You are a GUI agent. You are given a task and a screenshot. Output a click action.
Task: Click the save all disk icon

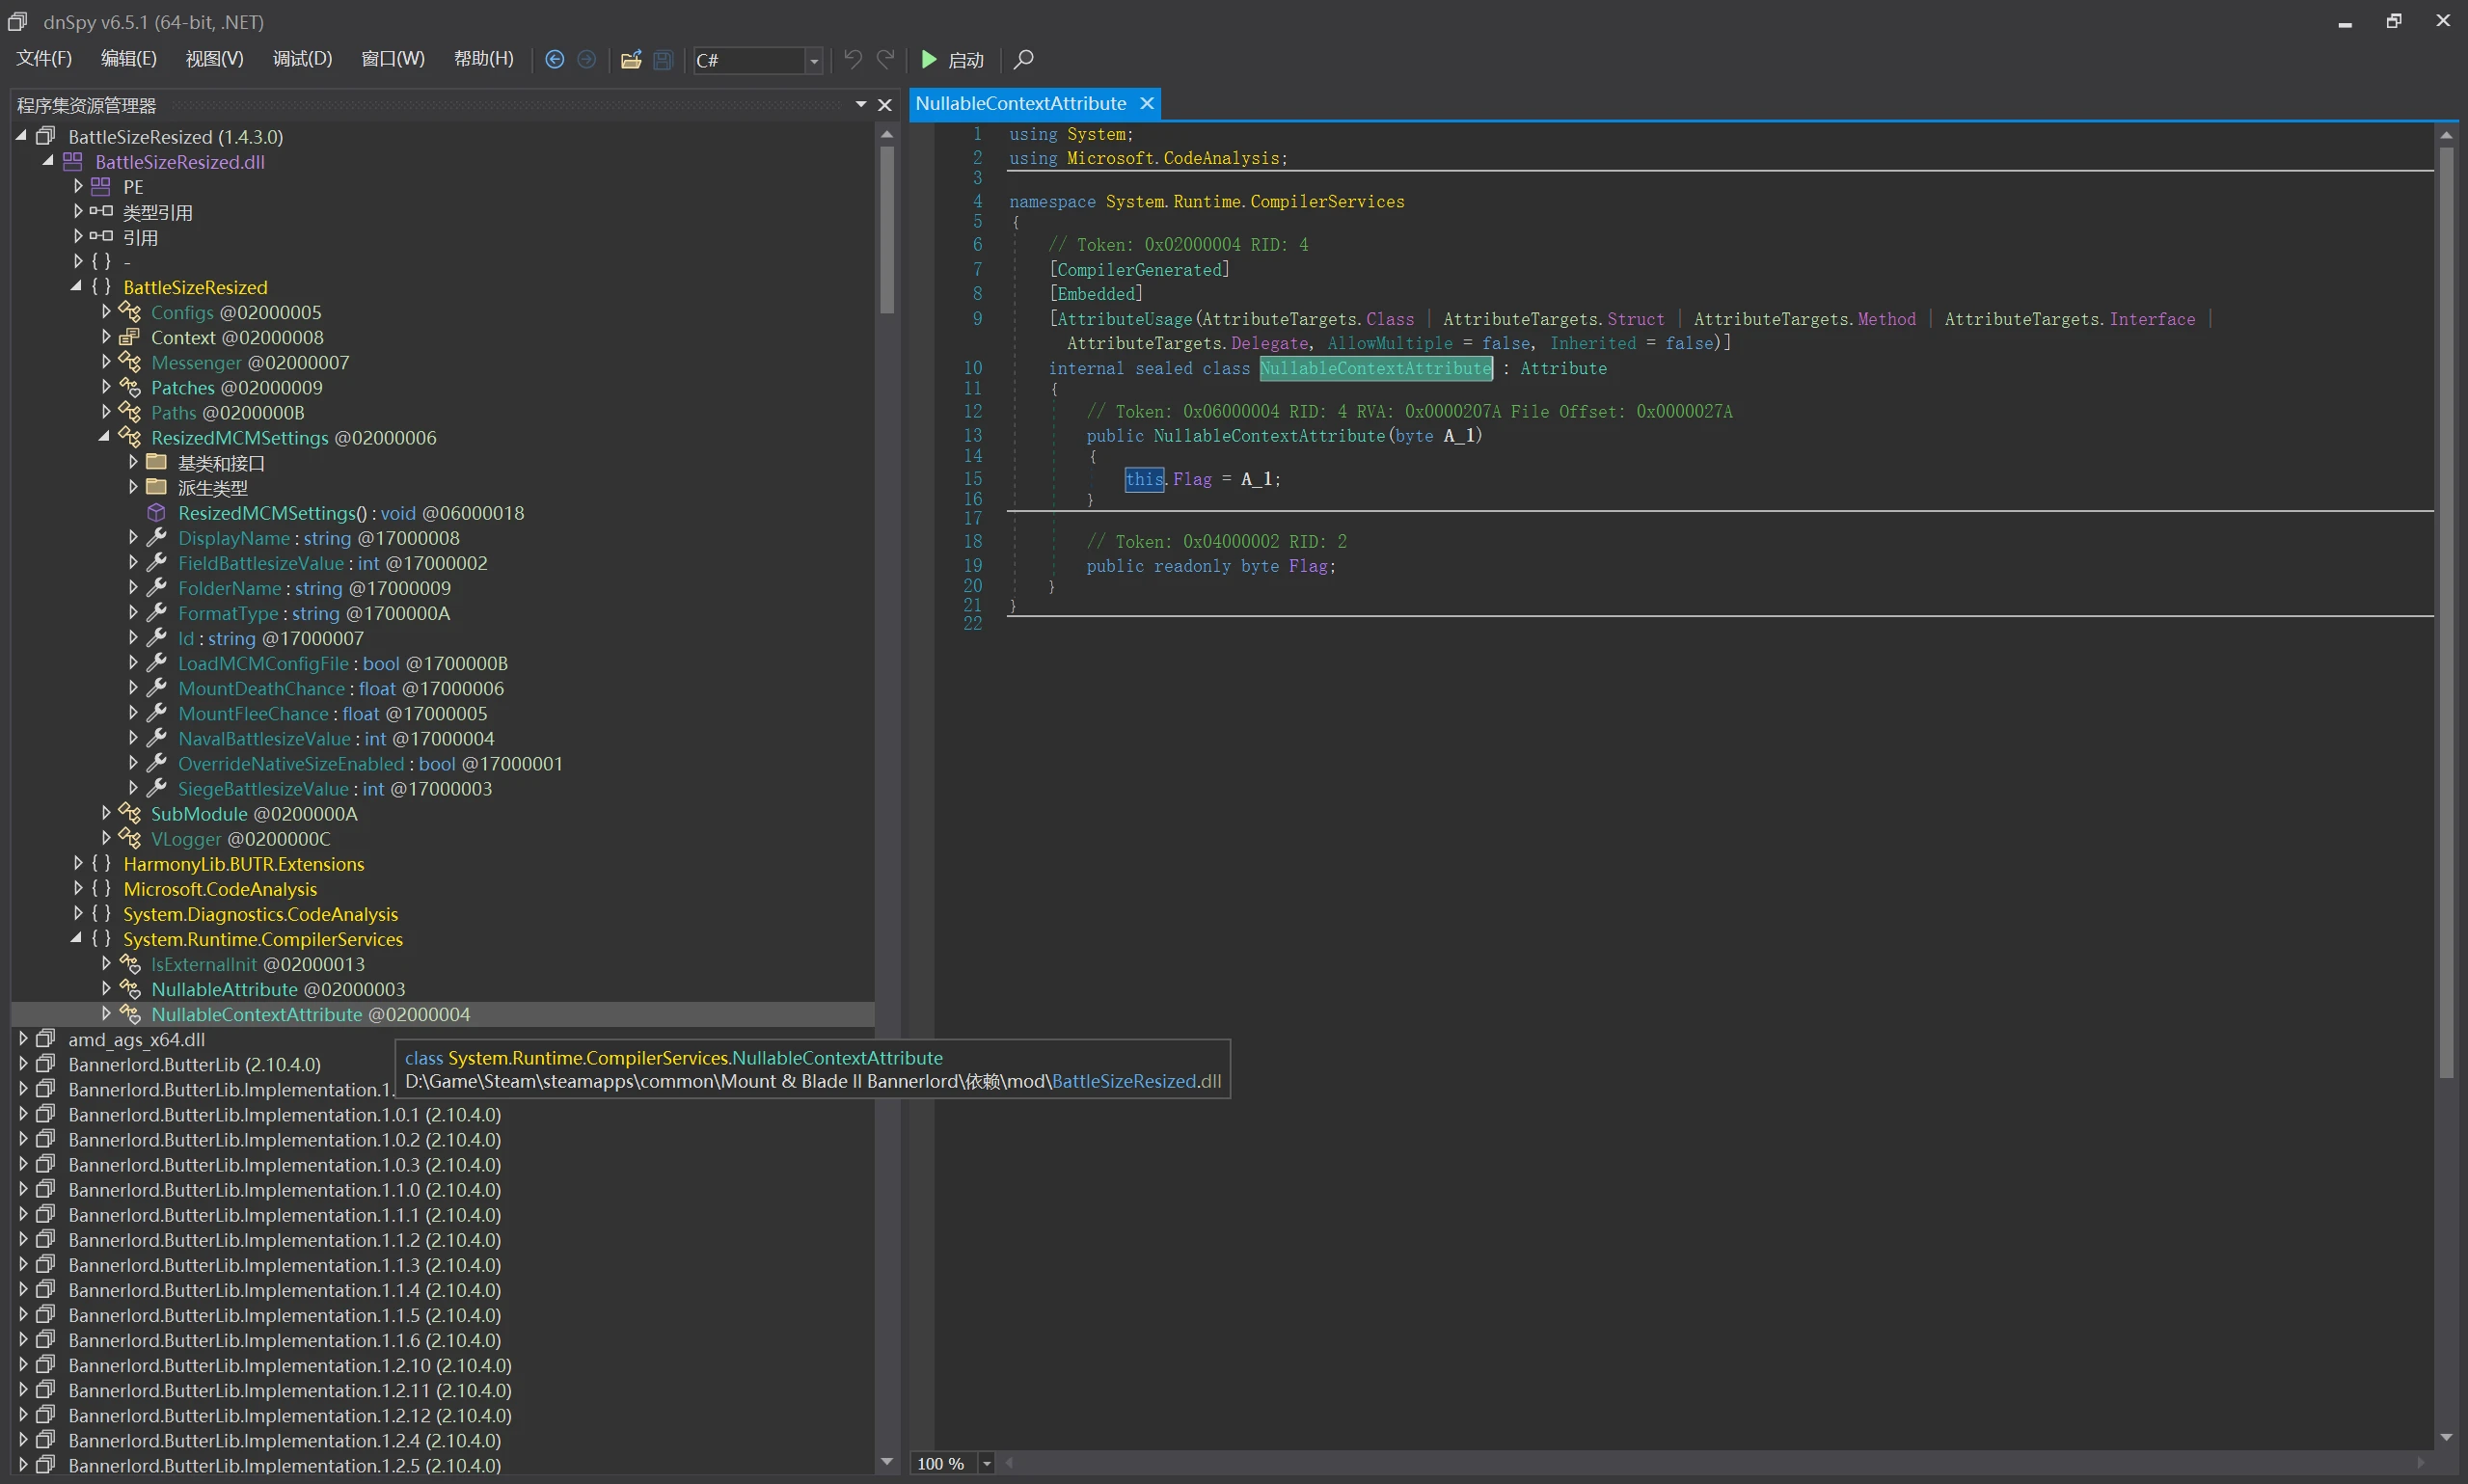[x=662, y=60]
